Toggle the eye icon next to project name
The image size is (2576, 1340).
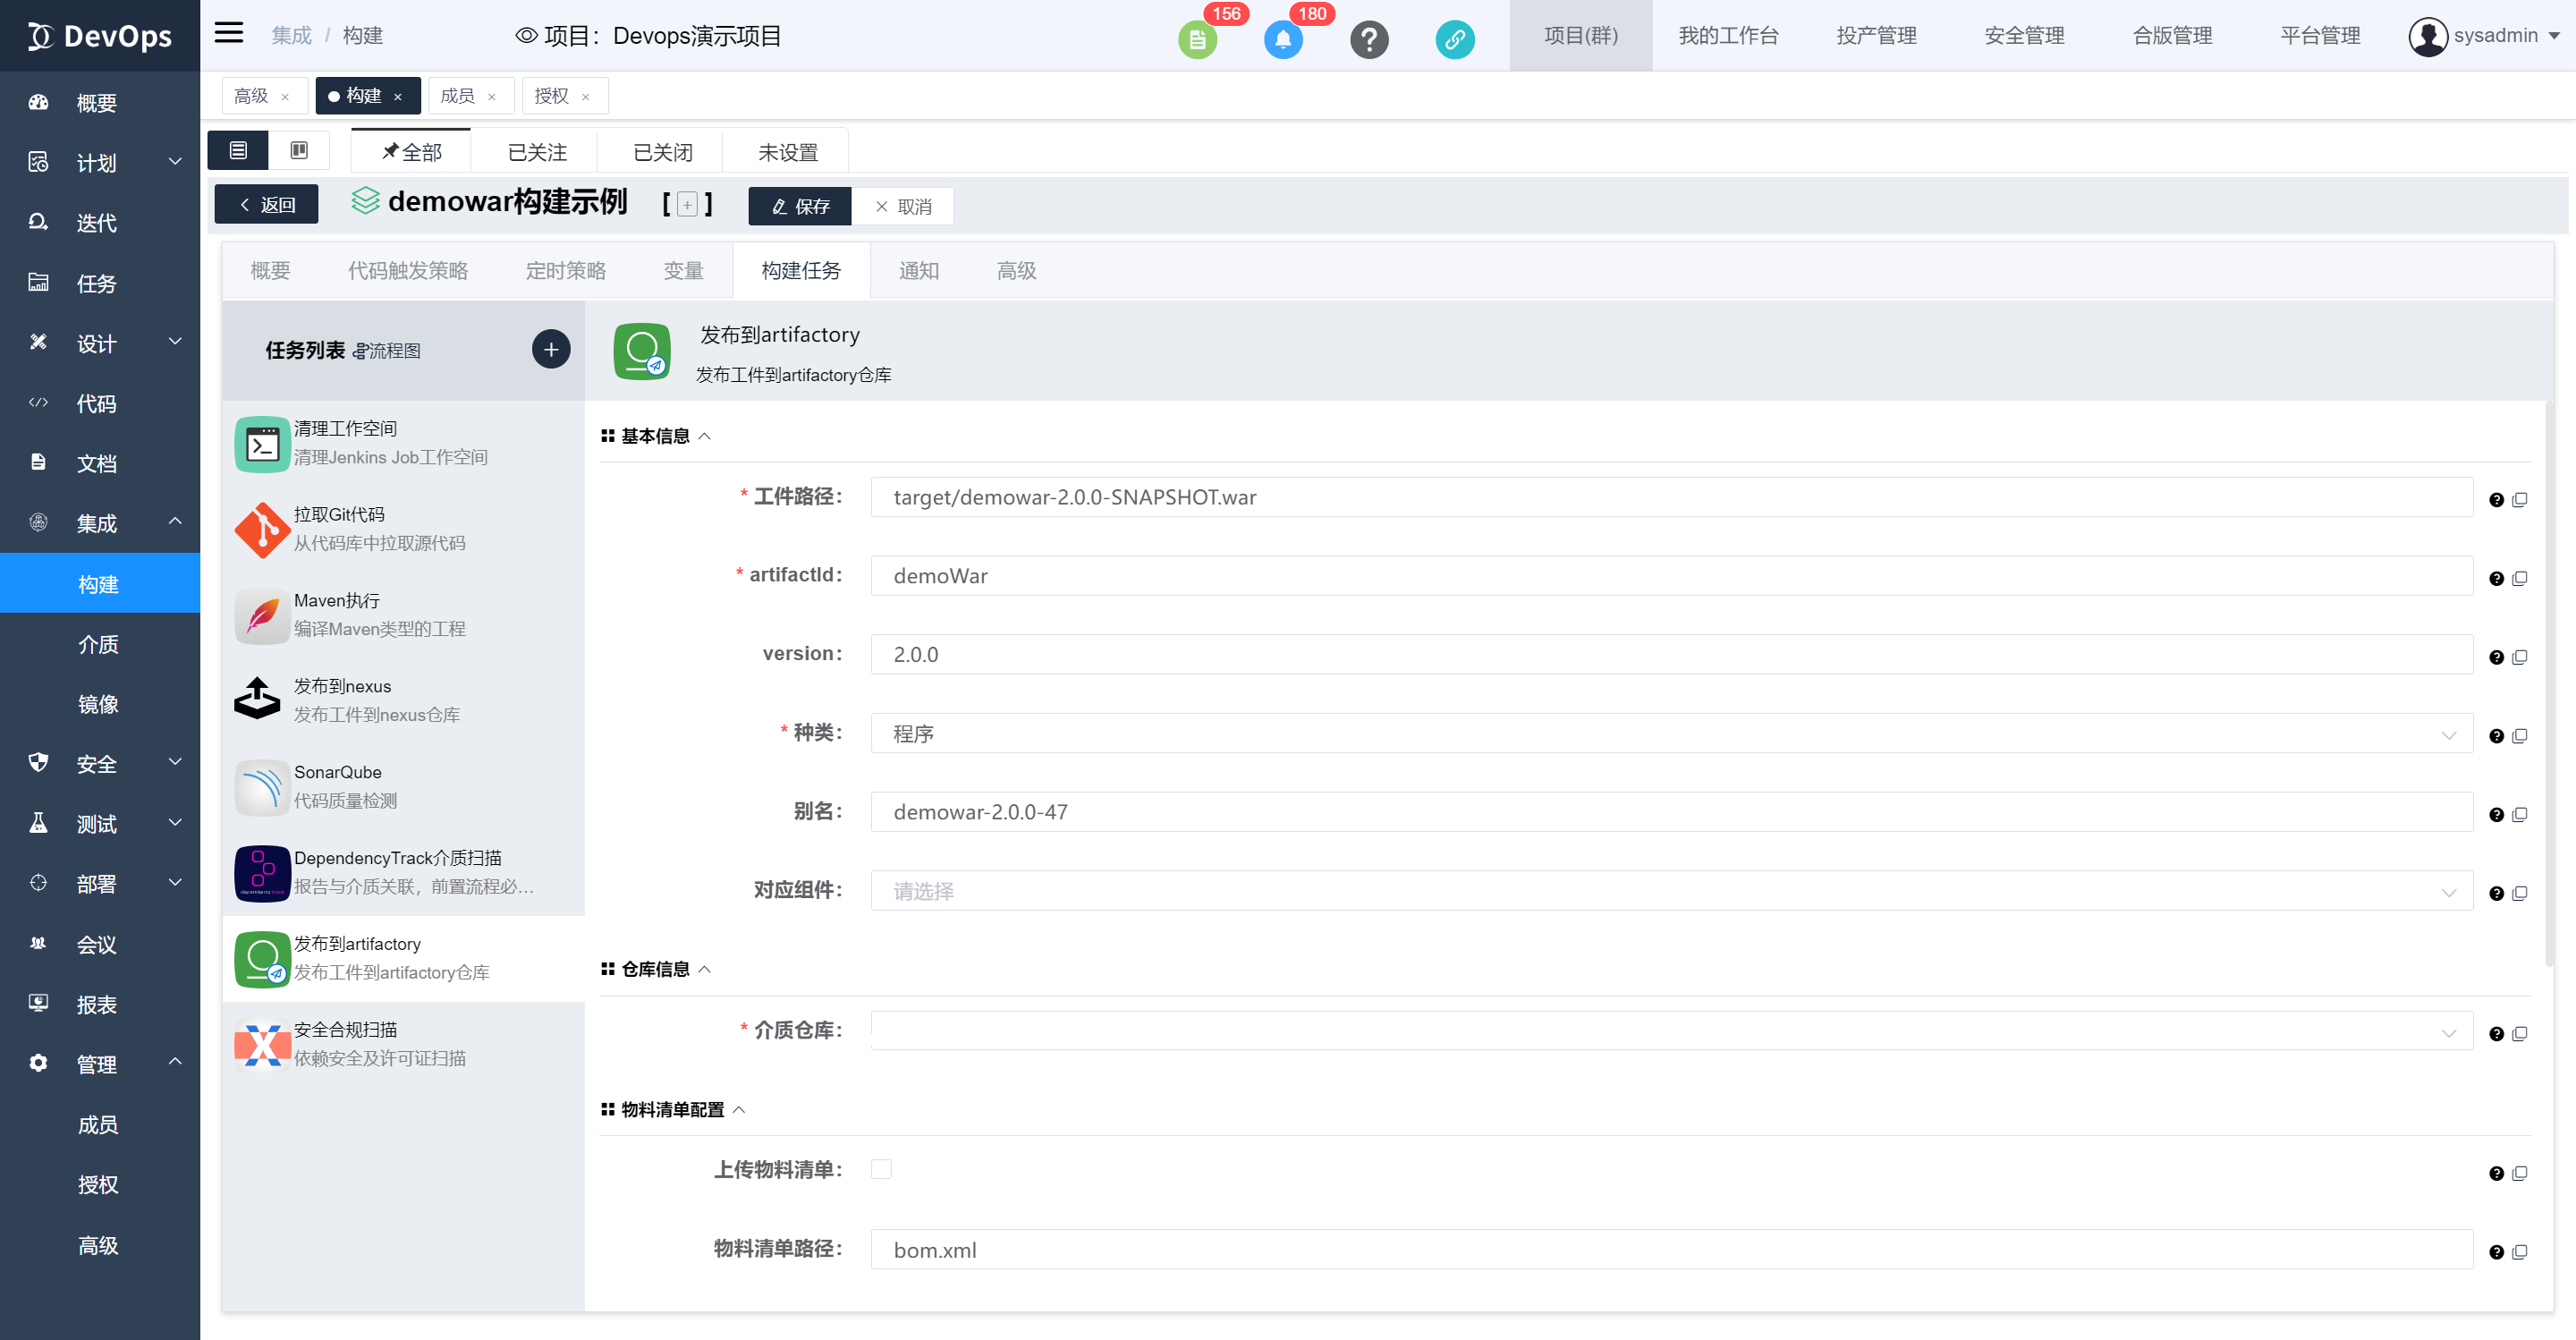[526, 36]
